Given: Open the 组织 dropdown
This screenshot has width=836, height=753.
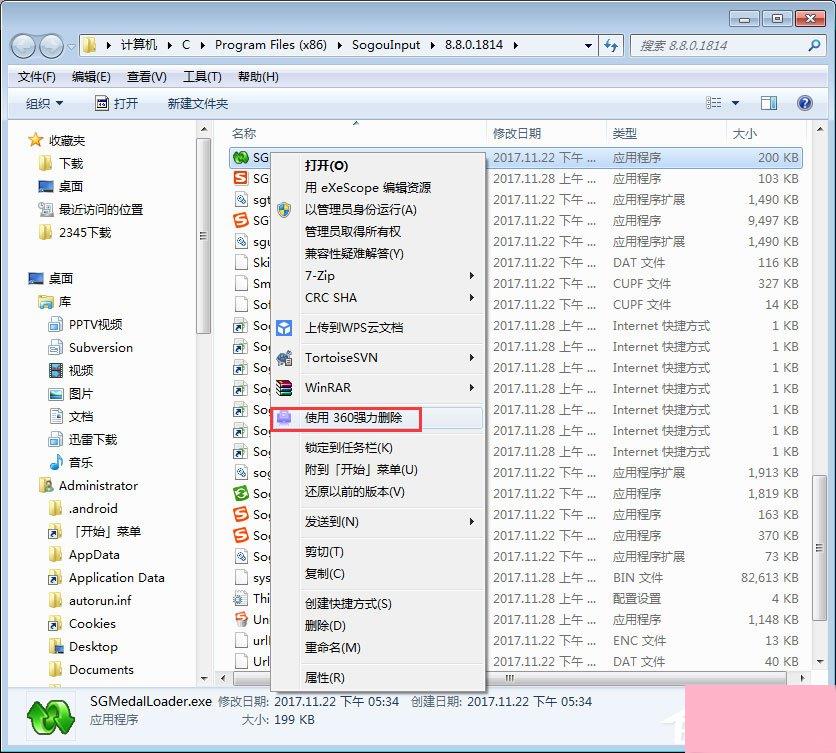Looking at the screenshot, I should click(x=44, y=103).
